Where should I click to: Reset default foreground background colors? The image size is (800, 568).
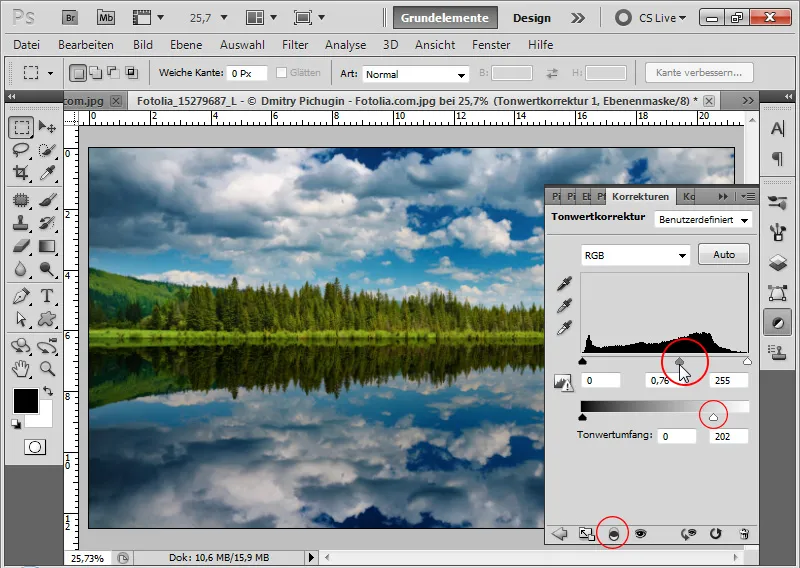click(x=16, y=424)
